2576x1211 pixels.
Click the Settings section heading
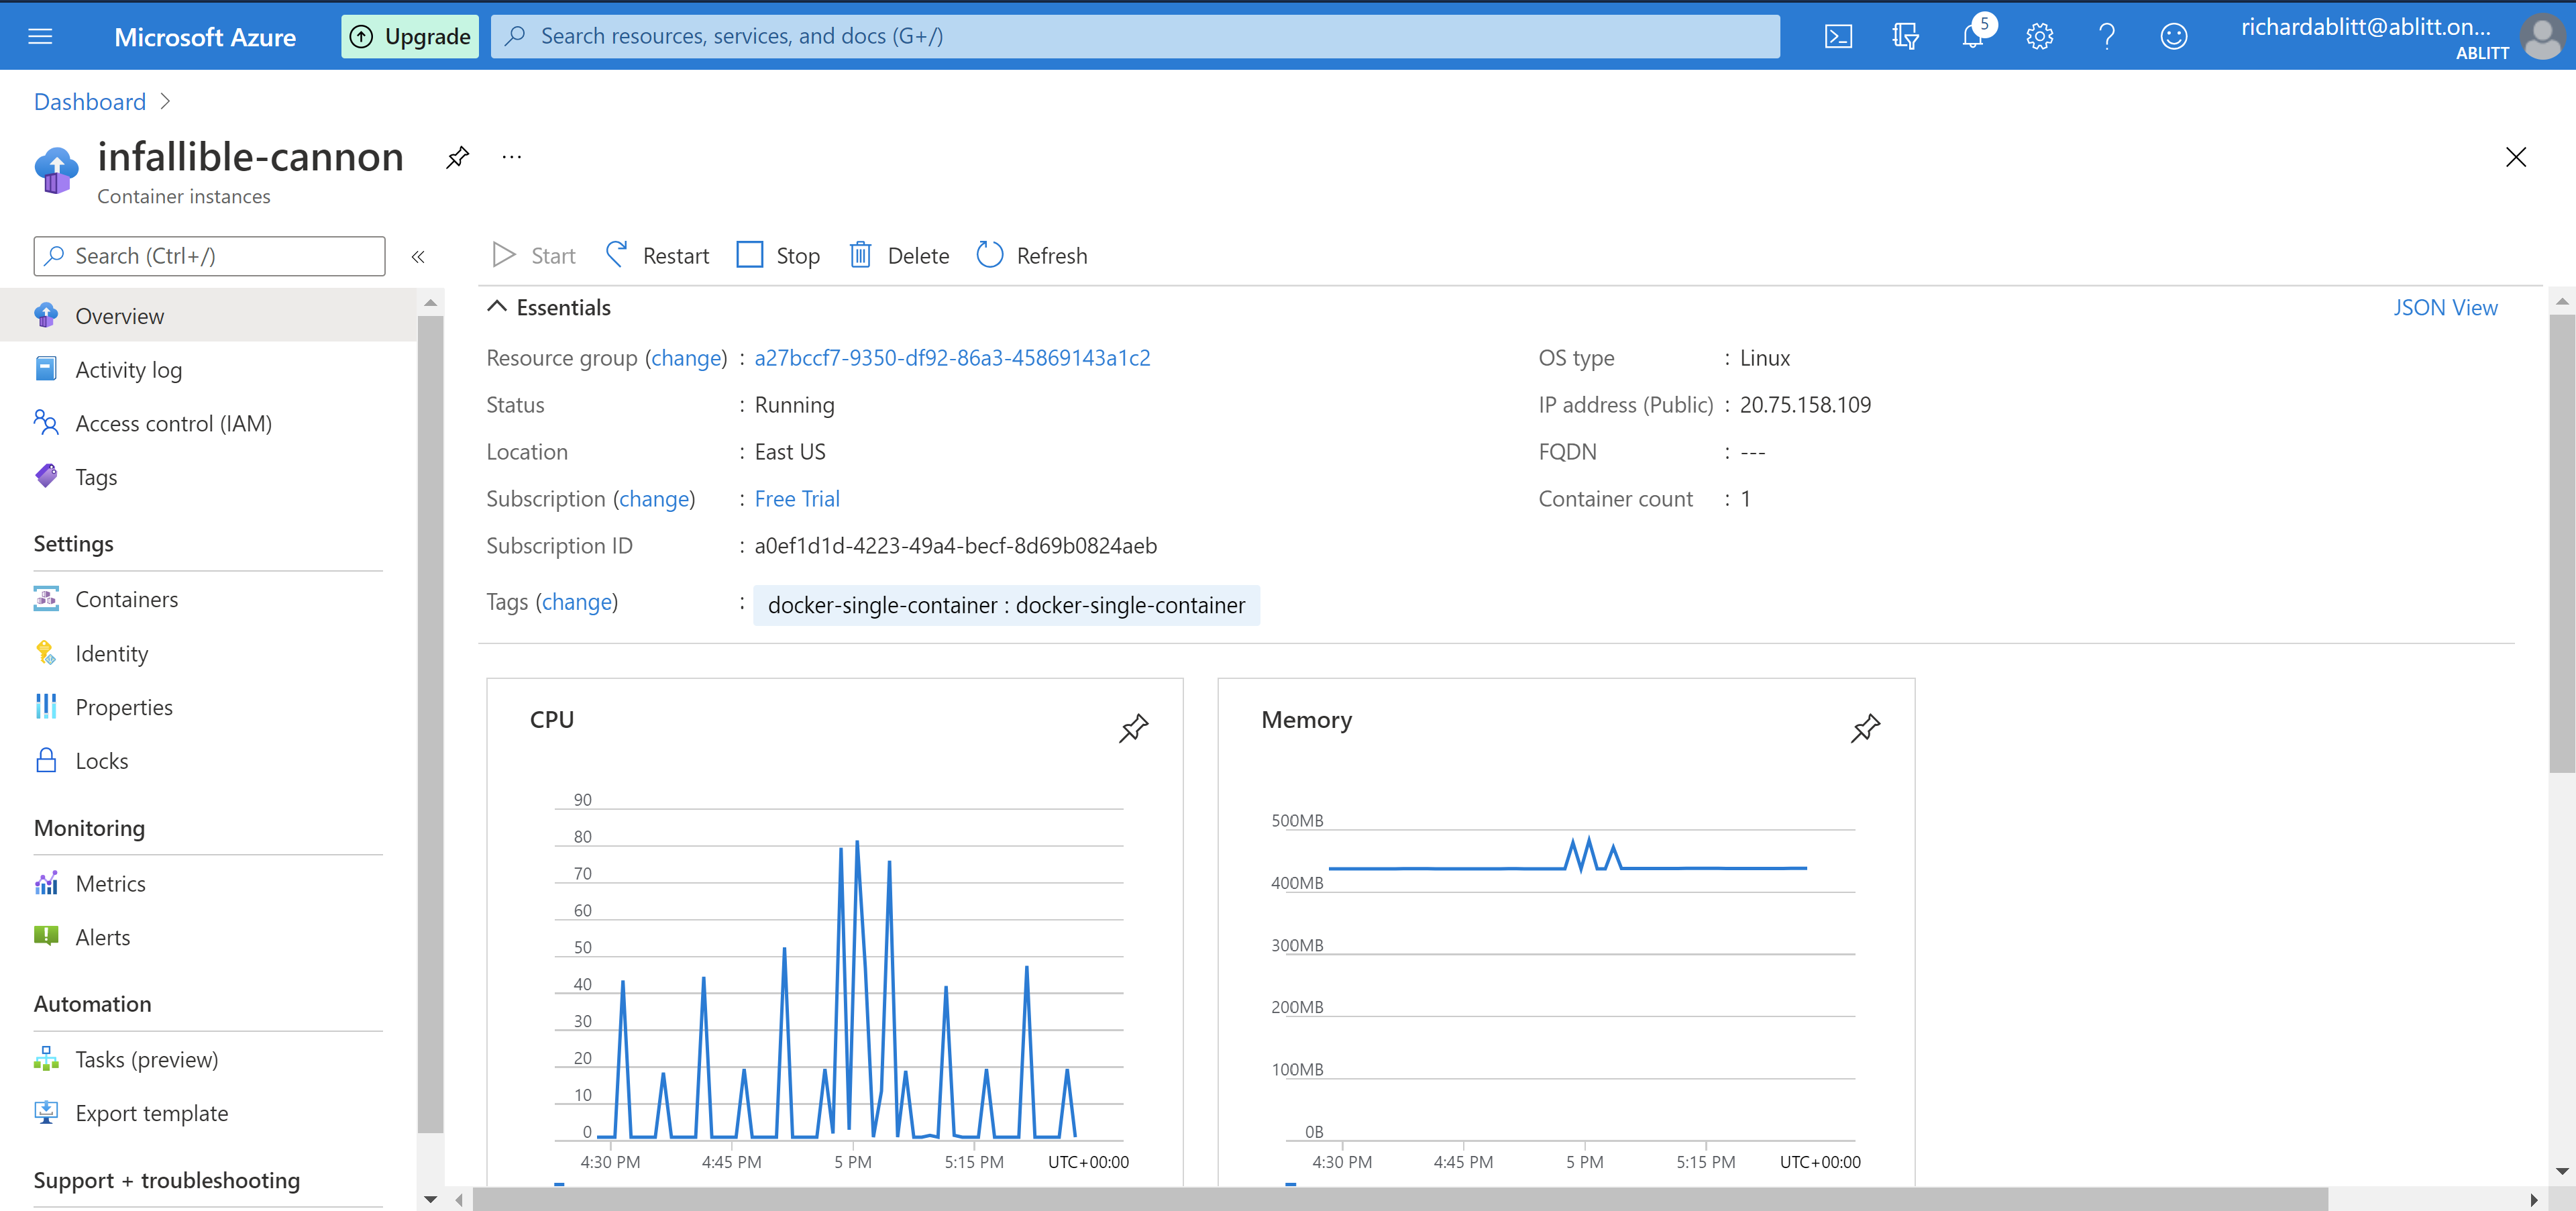click(74, 544)
